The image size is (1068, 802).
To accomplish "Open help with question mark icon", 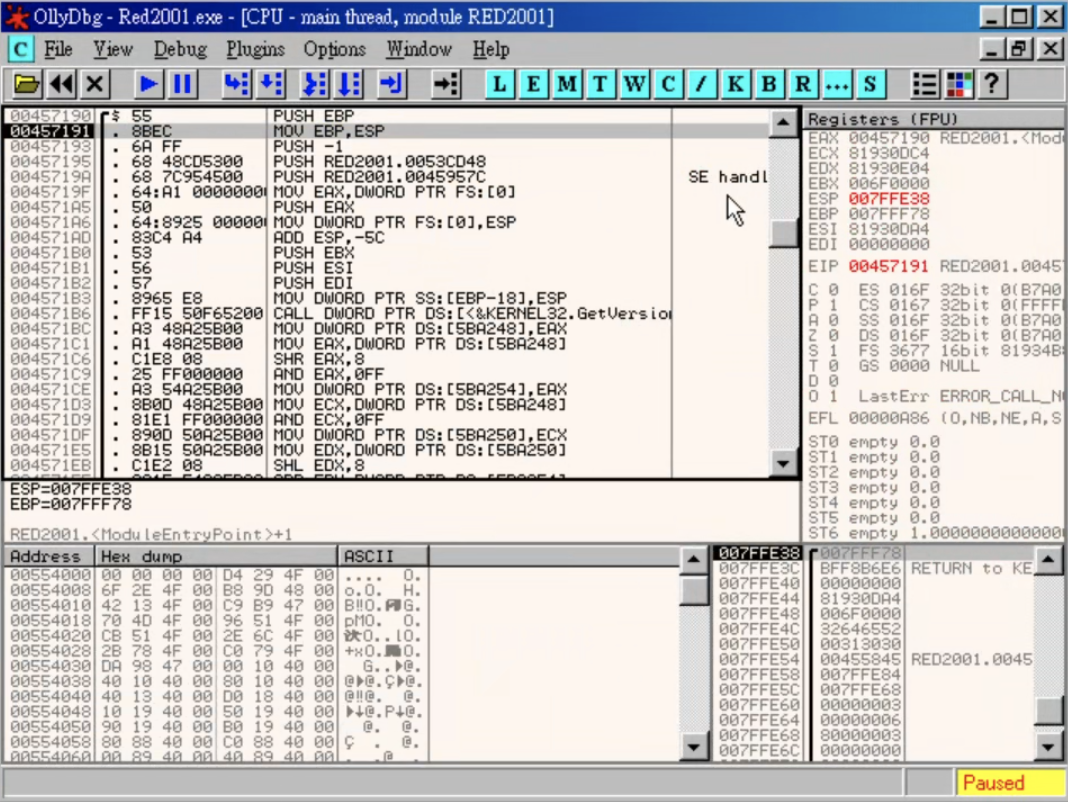I will 992,84.
